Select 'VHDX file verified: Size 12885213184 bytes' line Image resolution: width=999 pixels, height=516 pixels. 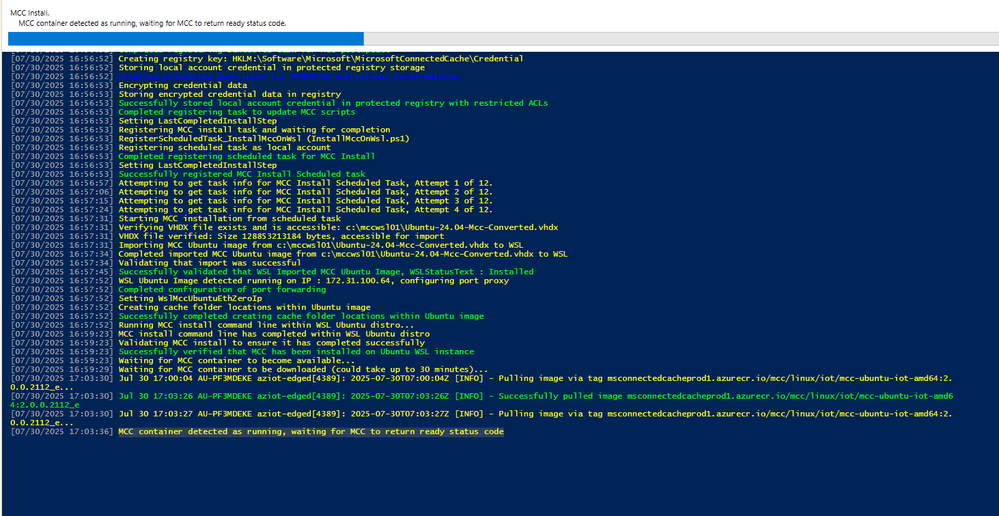(x=281, y=237)
